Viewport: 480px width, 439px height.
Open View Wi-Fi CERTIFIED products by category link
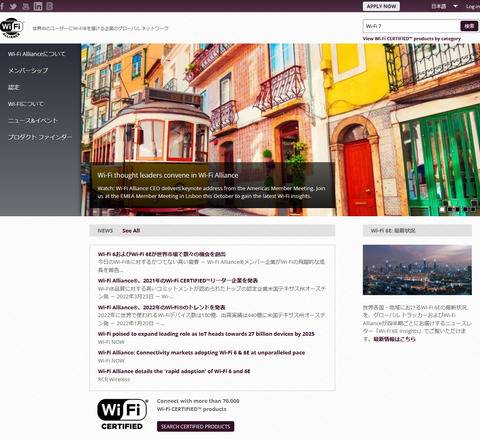tap(412, 39)
